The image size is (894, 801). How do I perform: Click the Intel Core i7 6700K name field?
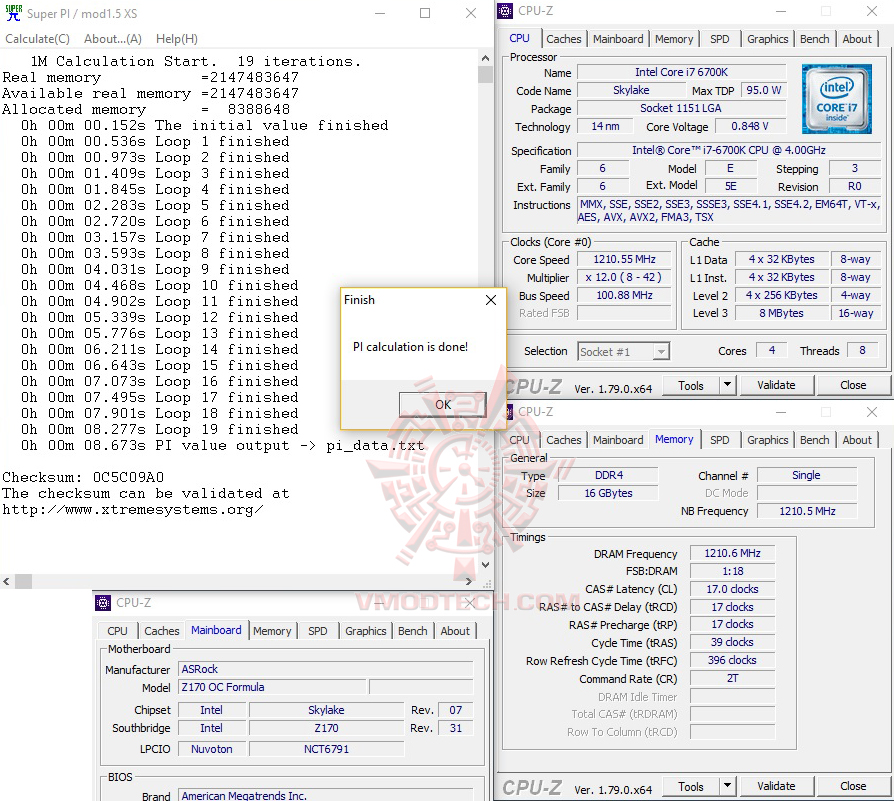pyautogui.click(x=681, y=72)
